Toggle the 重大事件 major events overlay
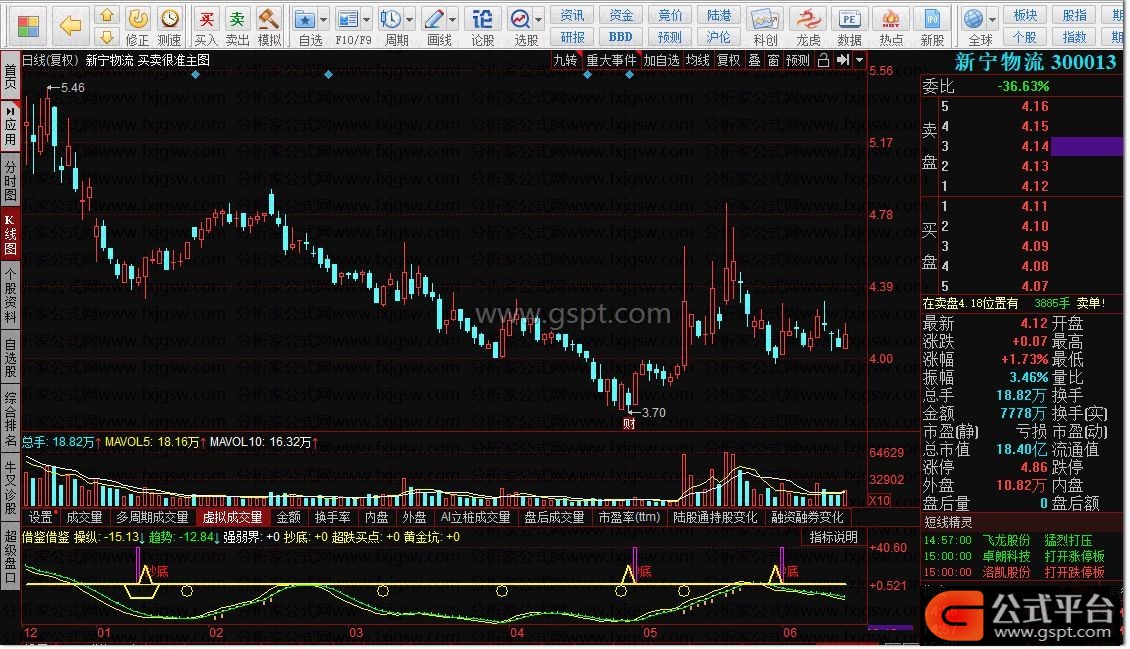 (611, 61)
